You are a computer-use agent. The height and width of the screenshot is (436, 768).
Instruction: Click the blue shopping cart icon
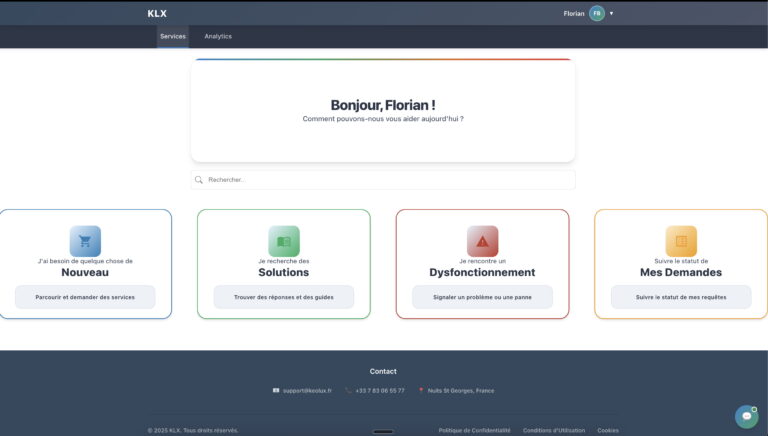[x=85, y=241]
